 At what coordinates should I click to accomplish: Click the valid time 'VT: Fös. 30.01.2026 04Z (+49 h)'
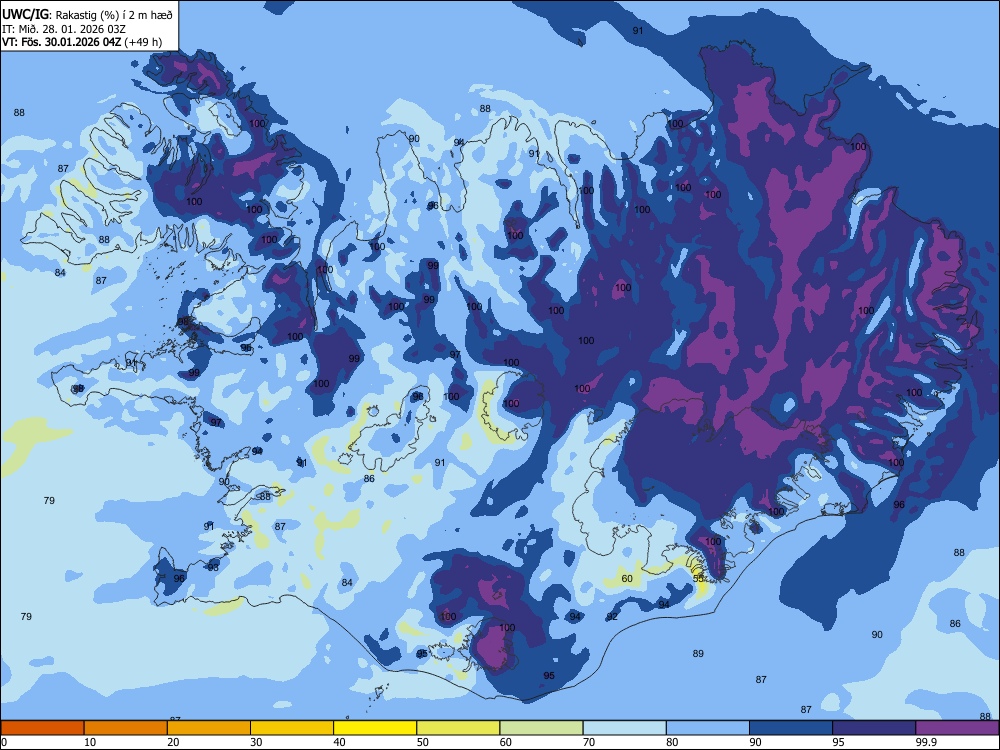click(82, 42)
